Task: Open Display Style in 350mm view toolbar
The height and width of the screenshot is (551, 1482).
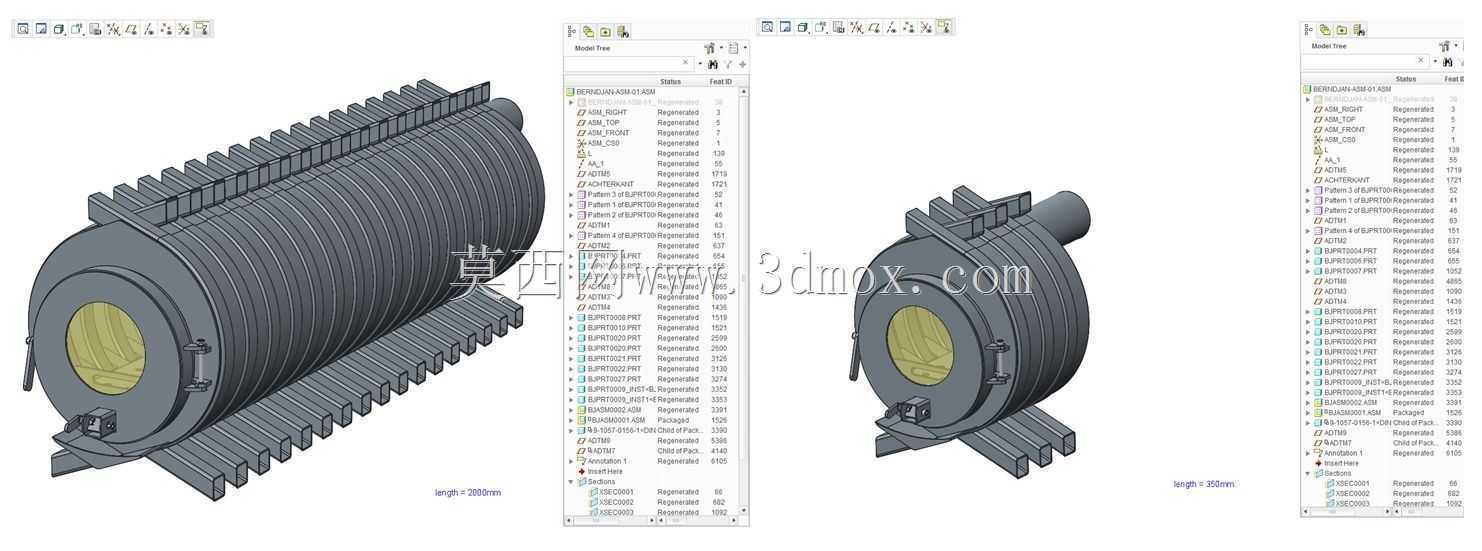Action: (x=803, y=27)
